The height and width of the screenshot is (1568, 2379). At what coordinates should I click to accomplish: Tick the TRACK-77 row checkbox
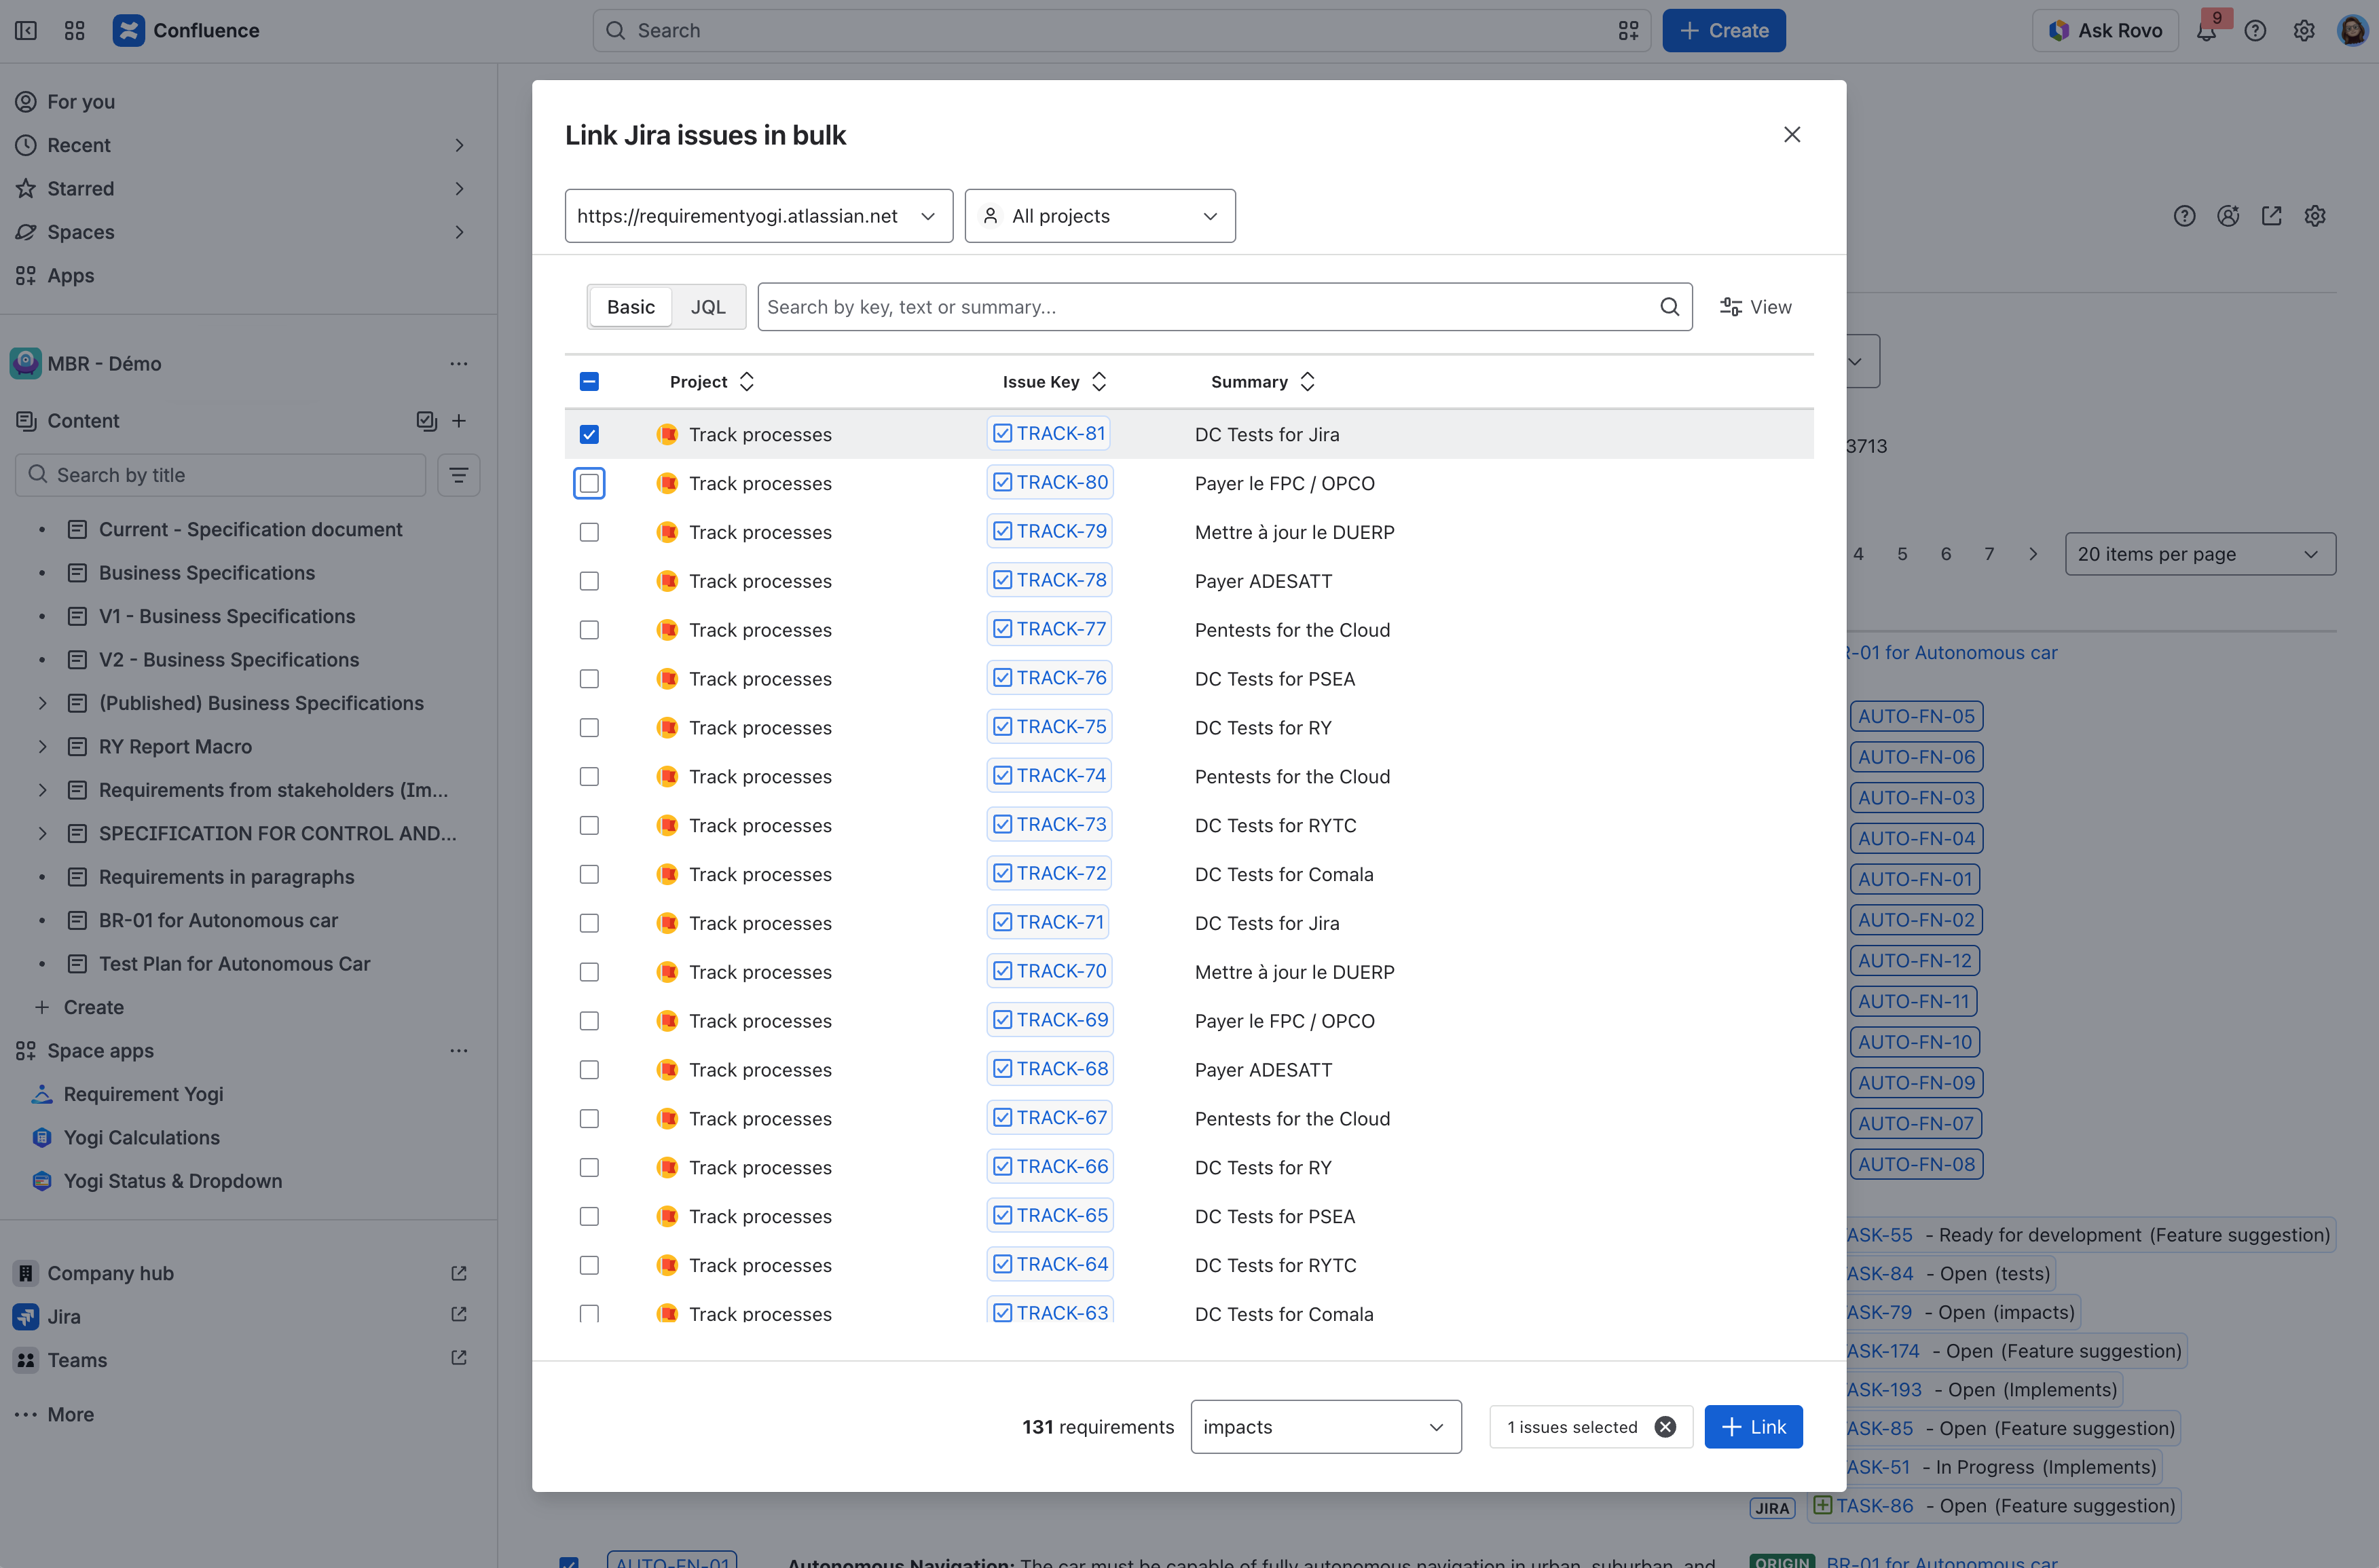coord(589,630)
